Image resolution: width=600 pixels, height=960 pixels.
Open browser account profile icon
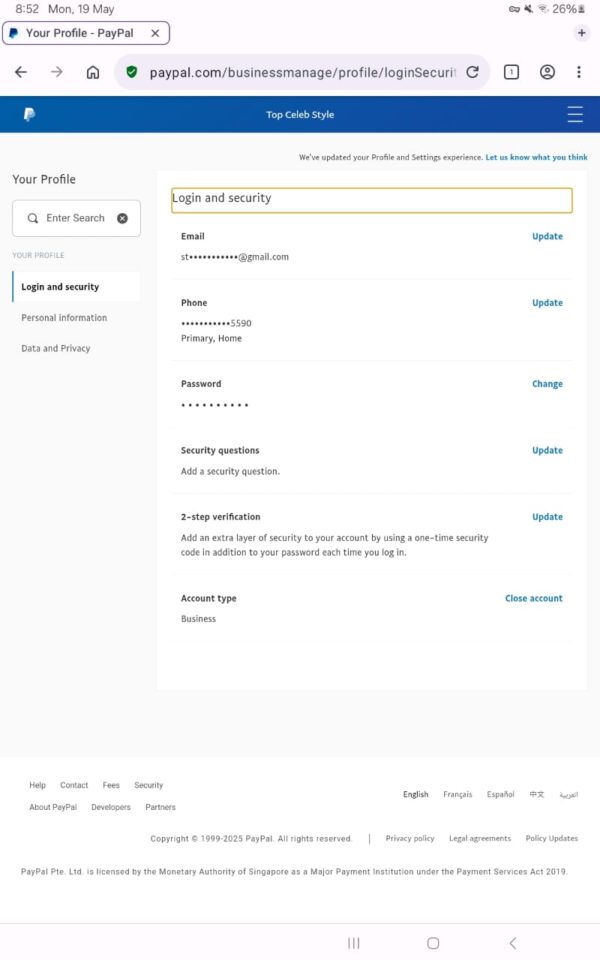click(547, 72)
